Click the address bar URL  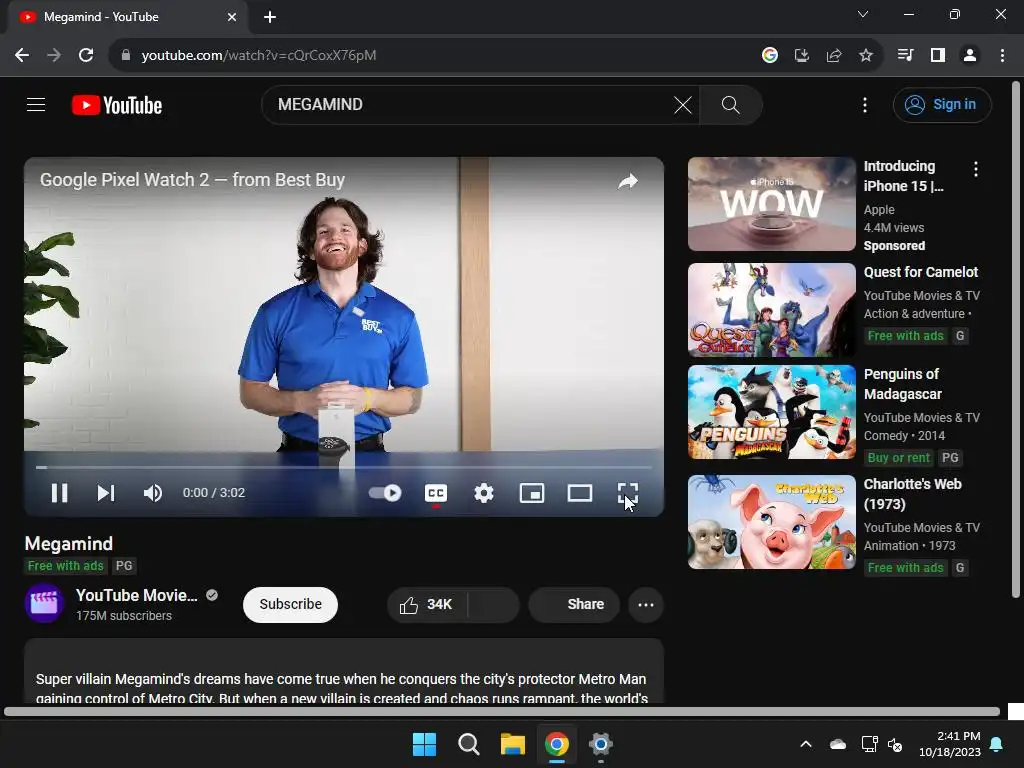(259, 56)
